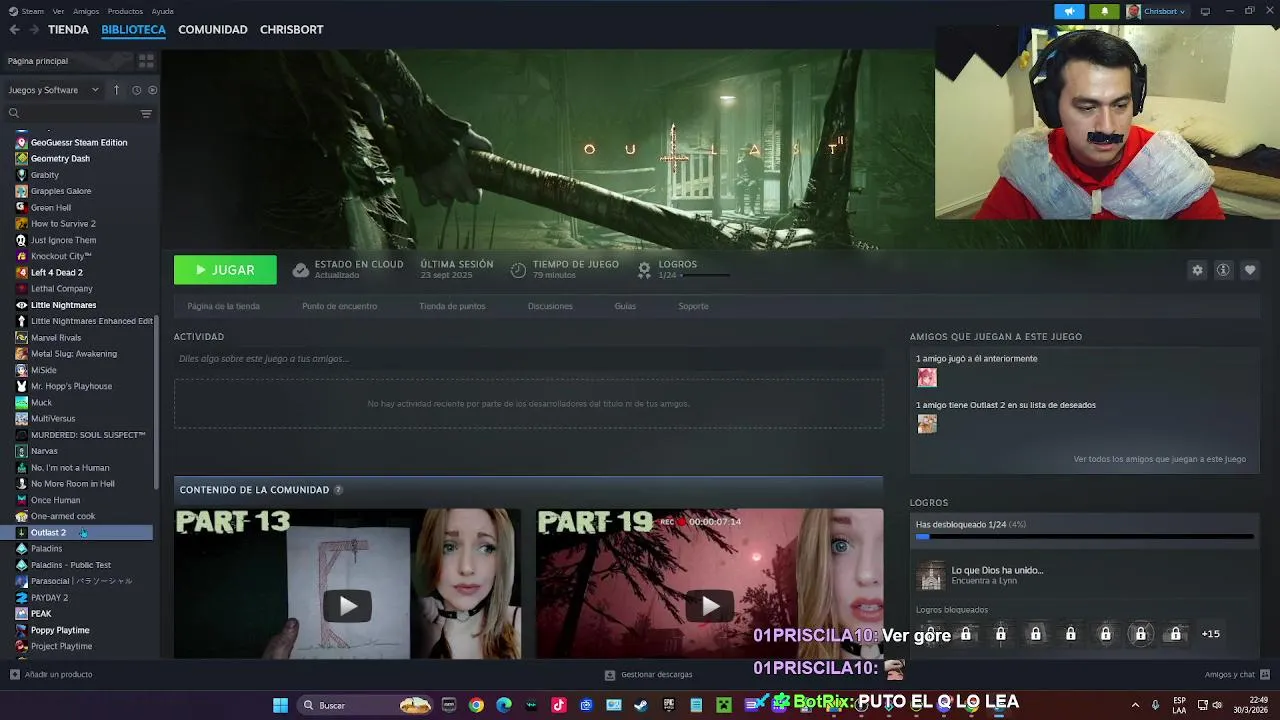This screenshot has height=720, width=1280.
Task: Expand the Juegos y Software dropdown
Action: [x=54, y=90]
